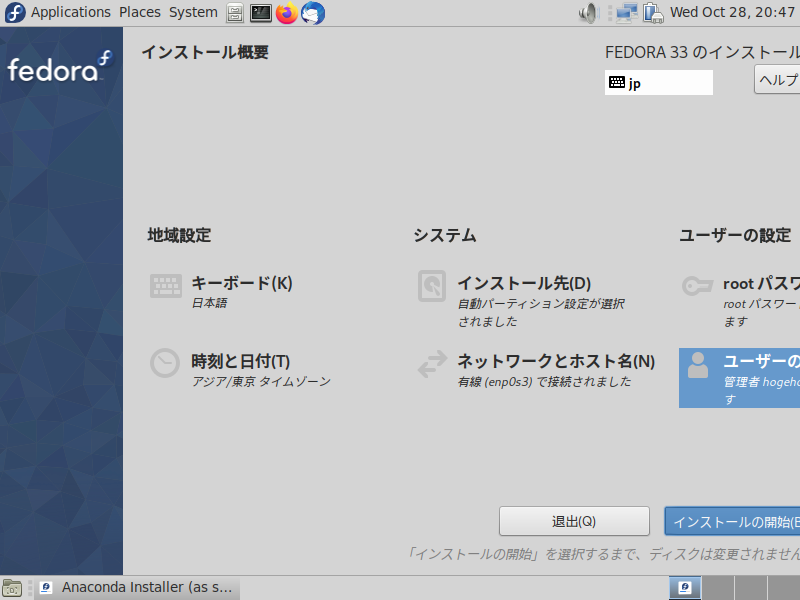Select Anaconda Installer taskbar entry

137,587
